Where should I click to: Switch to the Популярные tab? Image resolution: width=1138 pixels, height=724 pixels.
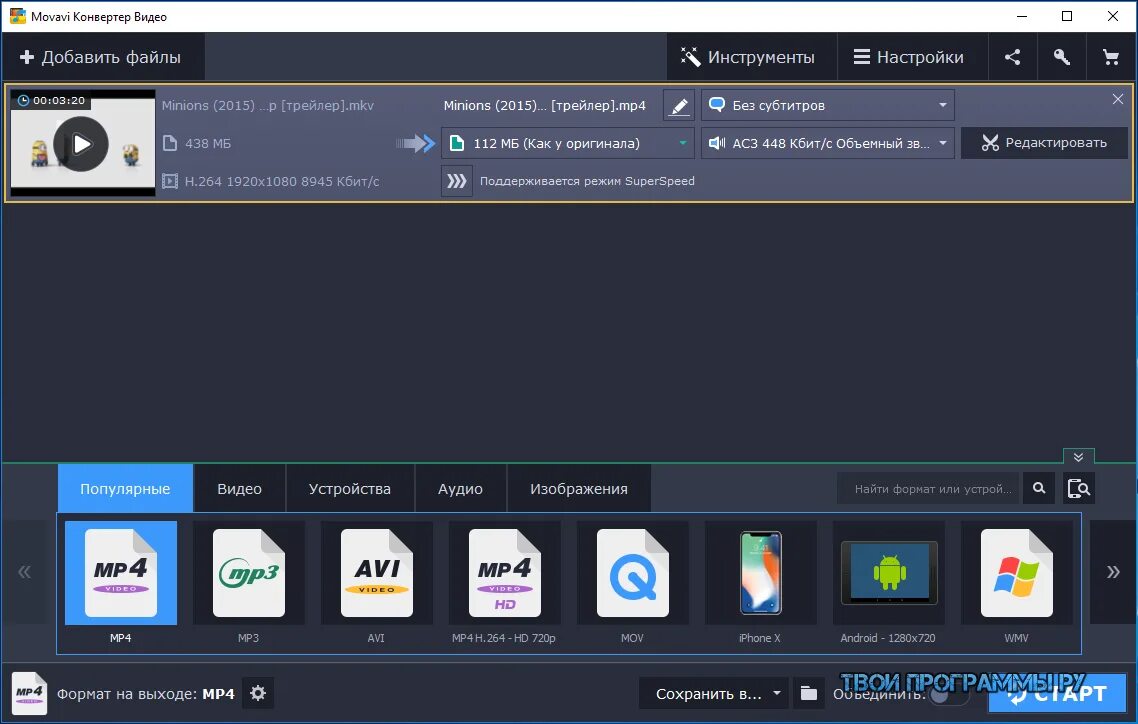pos(126,488)
